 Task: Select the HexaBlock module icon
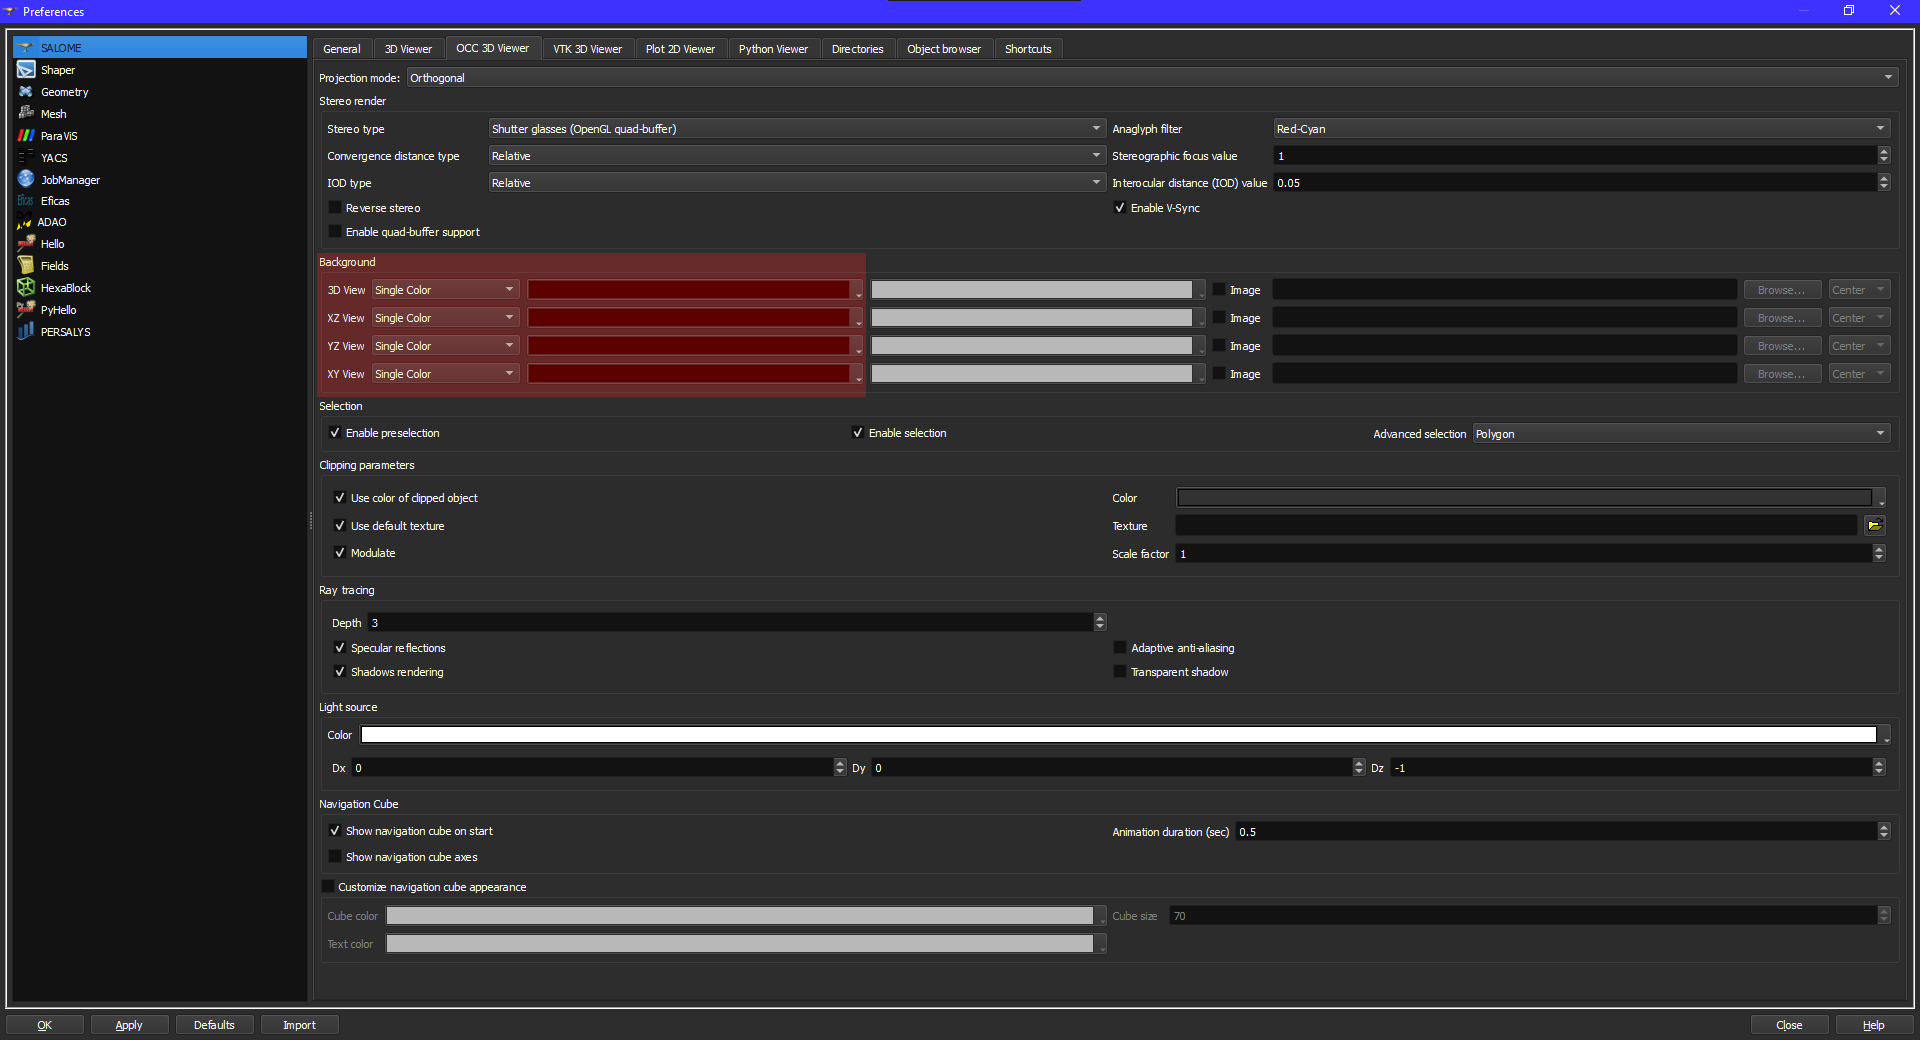[x=26, y=287]
